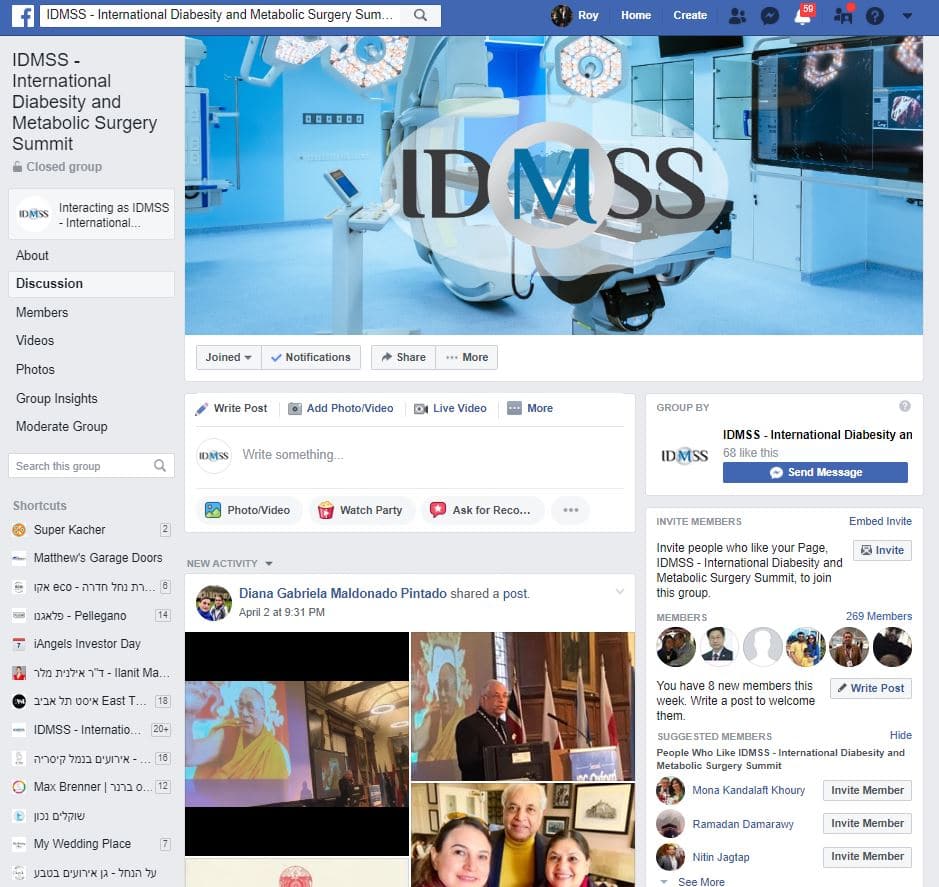This screenshot has width=939, height=887.
Task: Click the Photo/Video composer button
Action: 247,510
